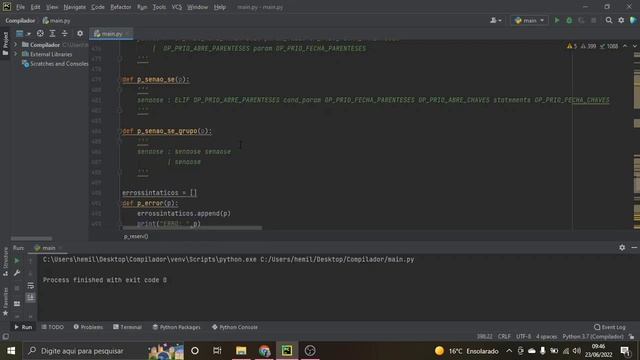Open the Run menu

pyautogui.click(x=142, y=7)
